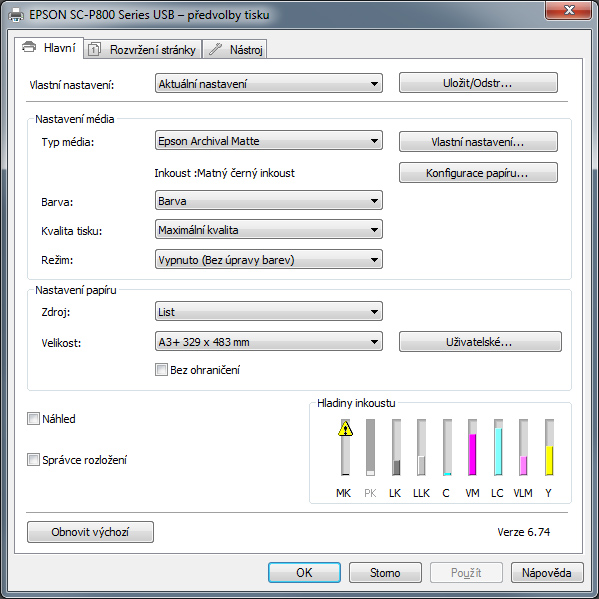
Task: Switch to the Hlavní tab
Action: (49, 48)
